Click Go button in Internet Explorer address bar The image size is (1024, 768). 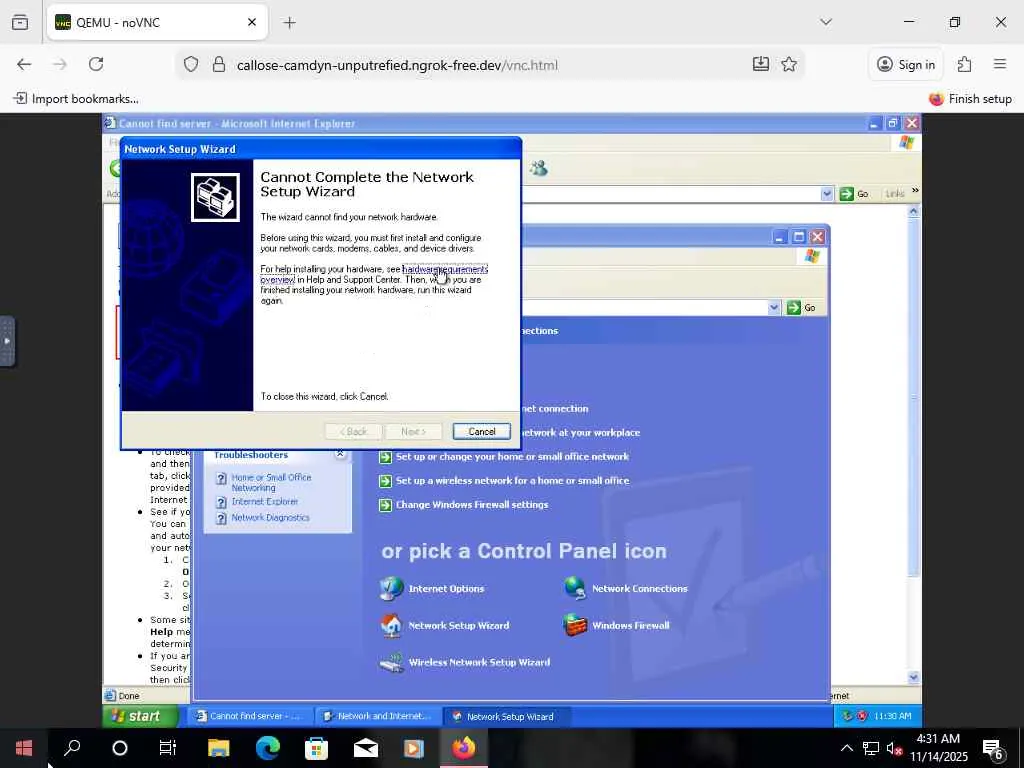coord(855,194)
